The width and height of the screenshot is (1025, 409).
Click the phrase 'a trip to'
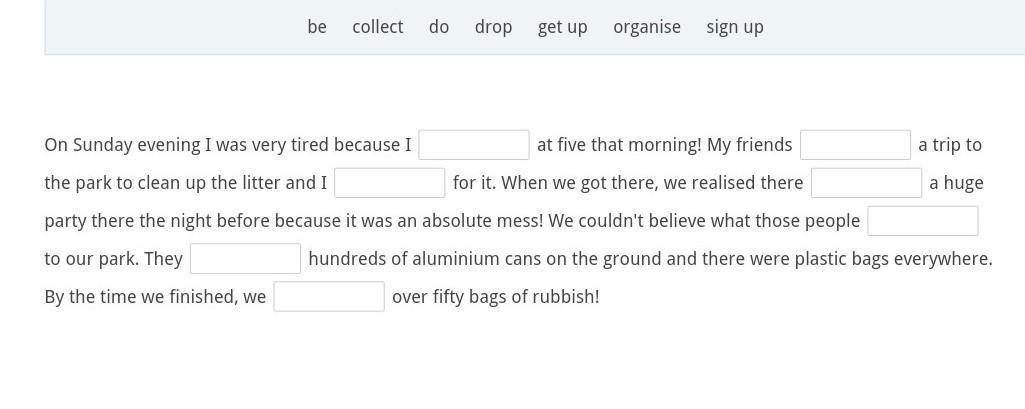click(950, 145)
